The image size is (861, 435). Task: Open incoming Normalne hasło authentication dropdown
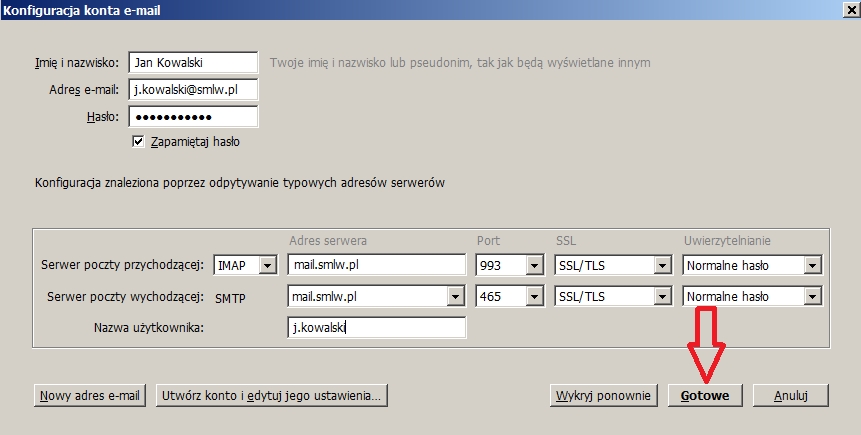[x=812, y=266]
